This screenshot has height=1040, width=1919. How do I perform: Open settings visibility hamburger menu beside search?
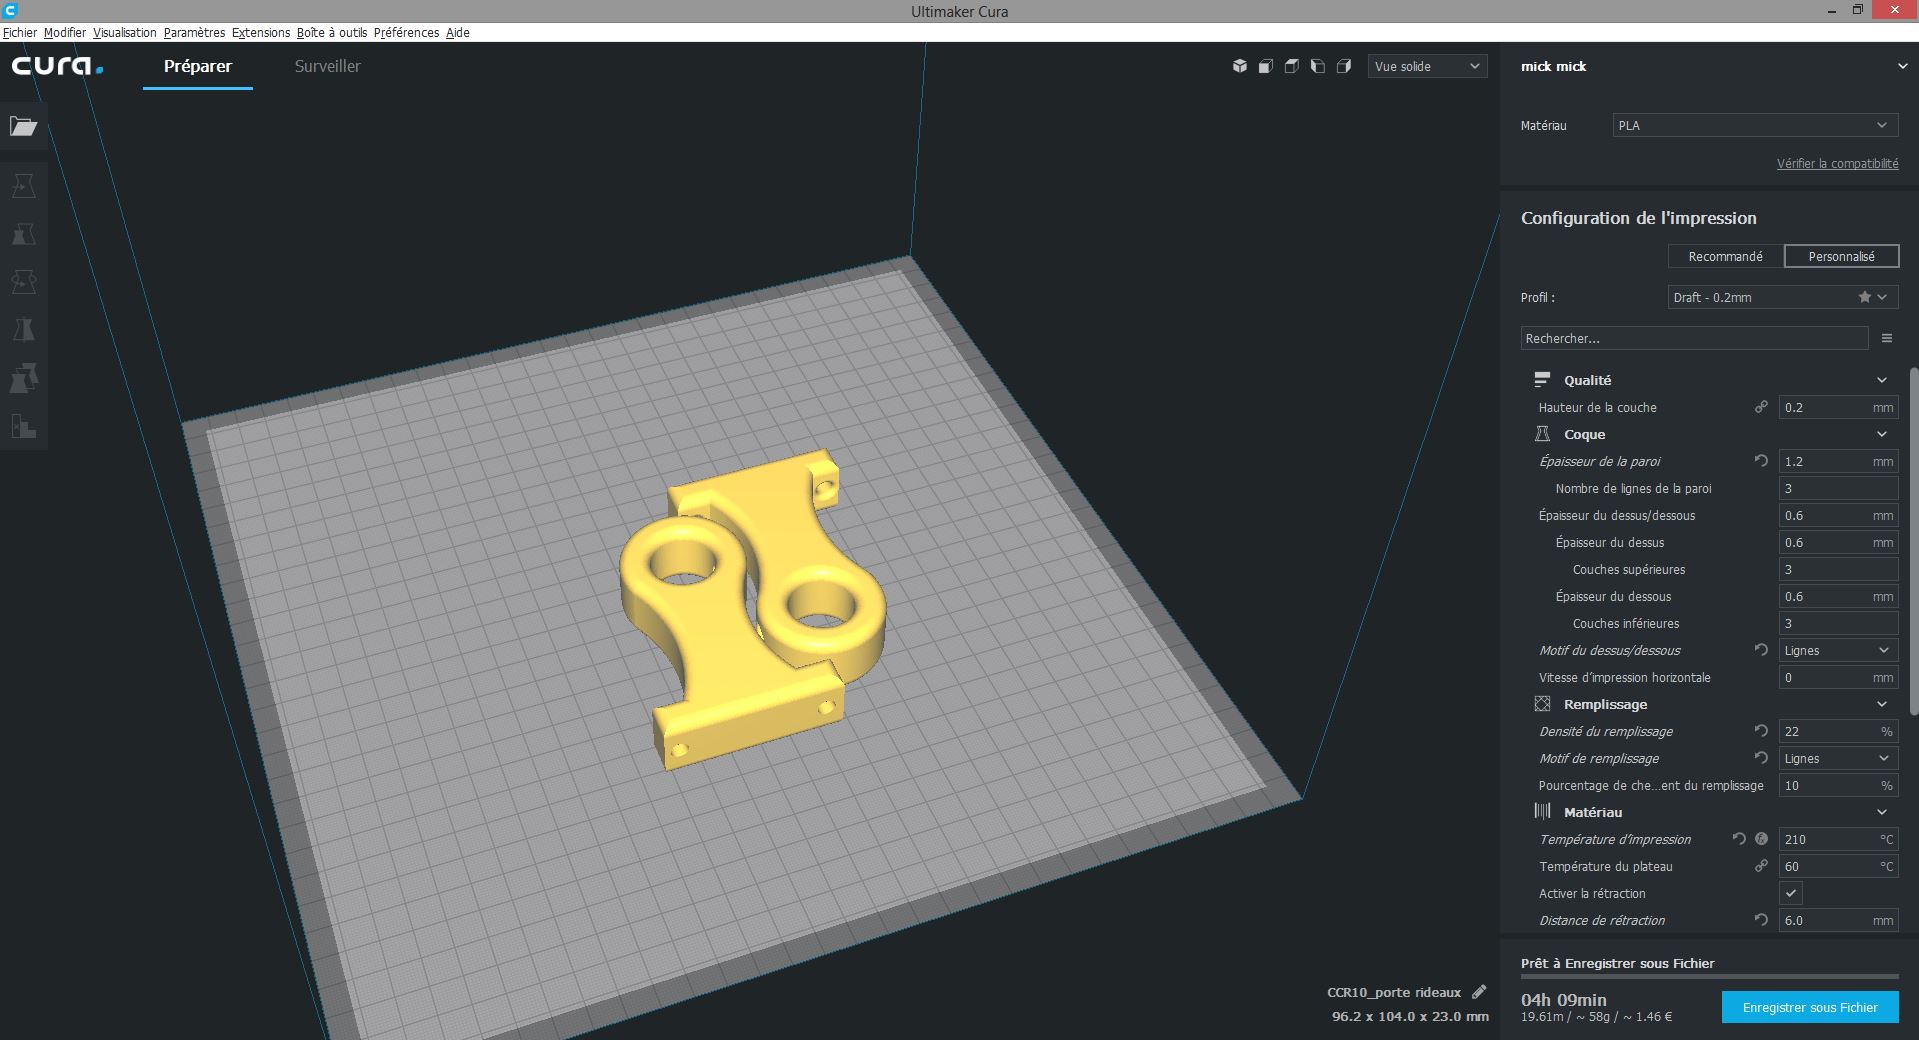(1886, 338)
